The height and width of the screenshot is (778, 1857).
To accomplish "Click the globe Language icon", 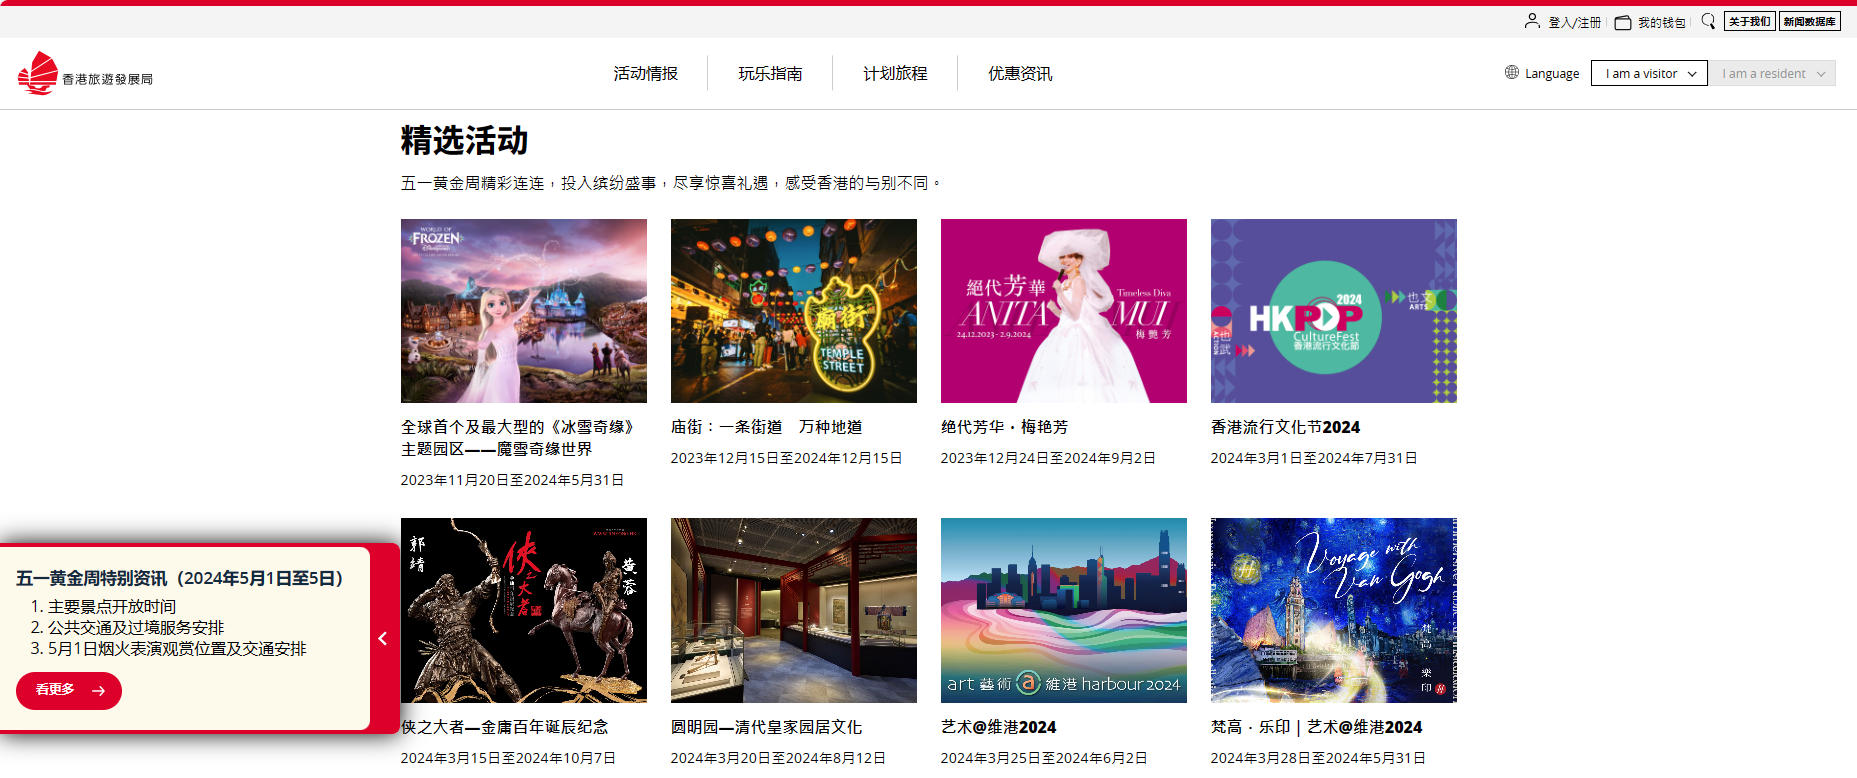I will [x=1512, y=72].
